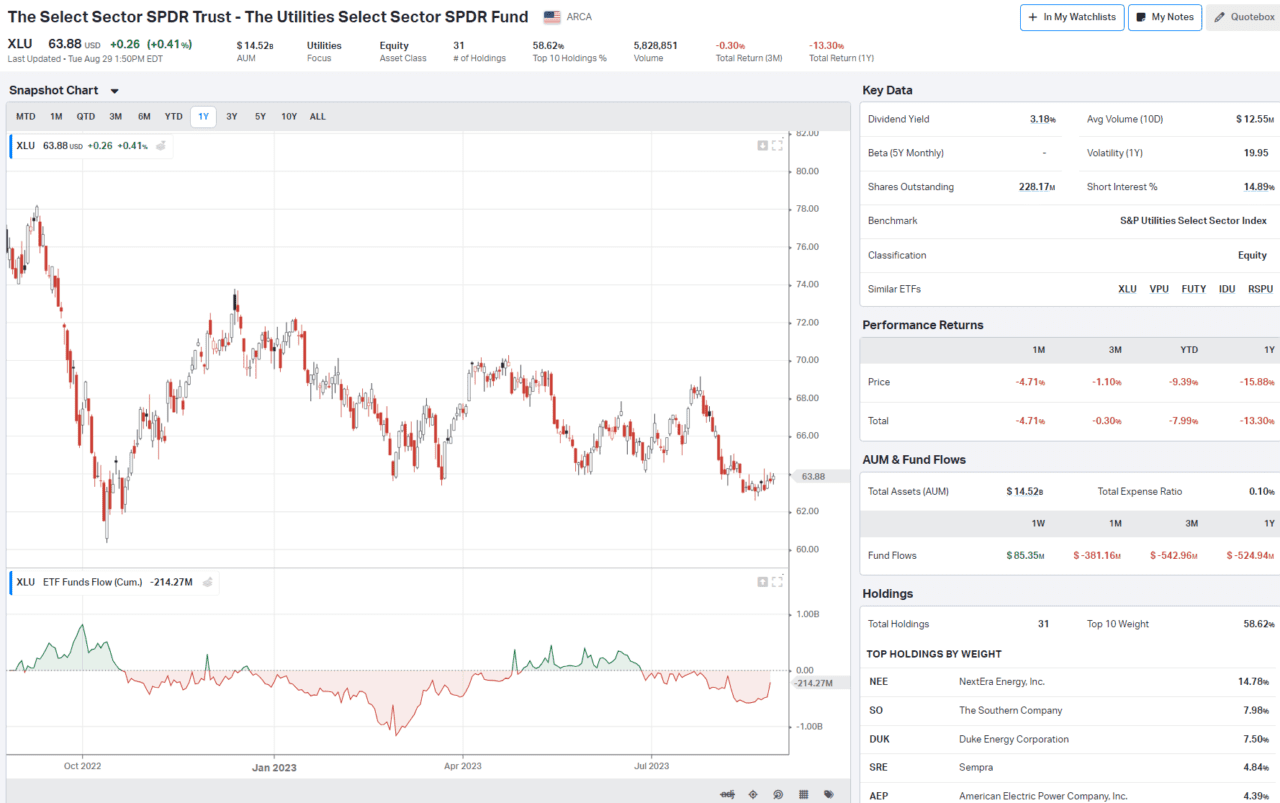Open NextEra Energy, Inc. holding
1280x803 pixels.
point(1001,682)
